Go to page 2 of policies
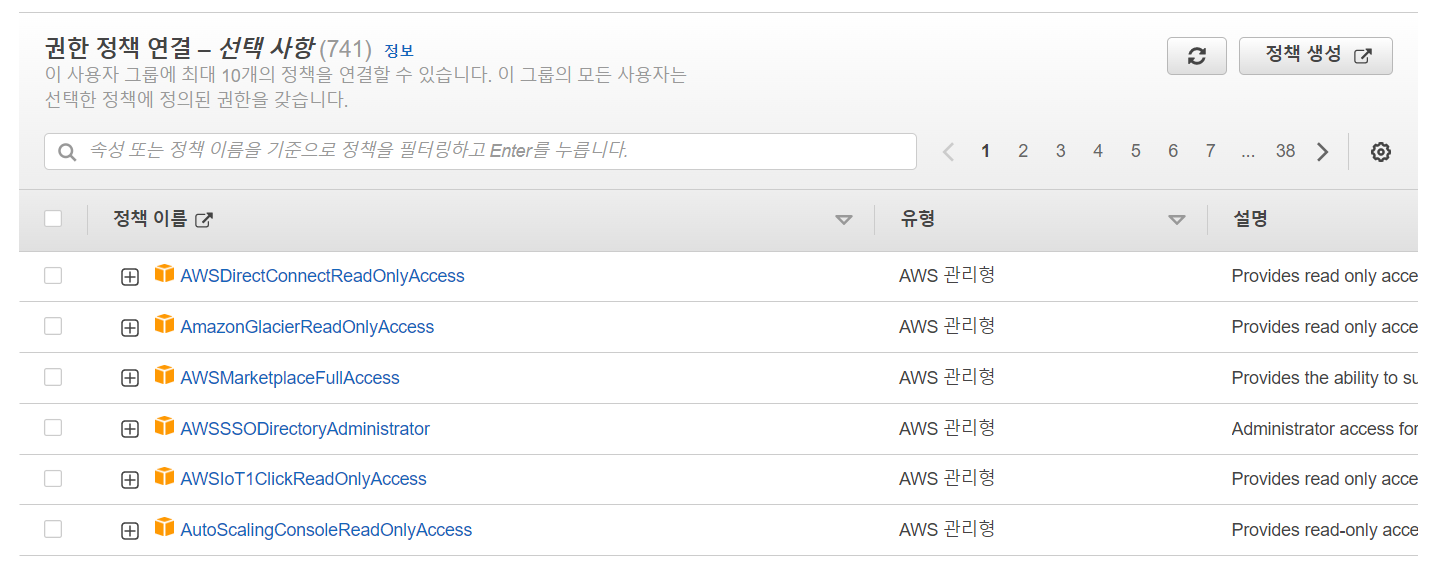 1023,151
